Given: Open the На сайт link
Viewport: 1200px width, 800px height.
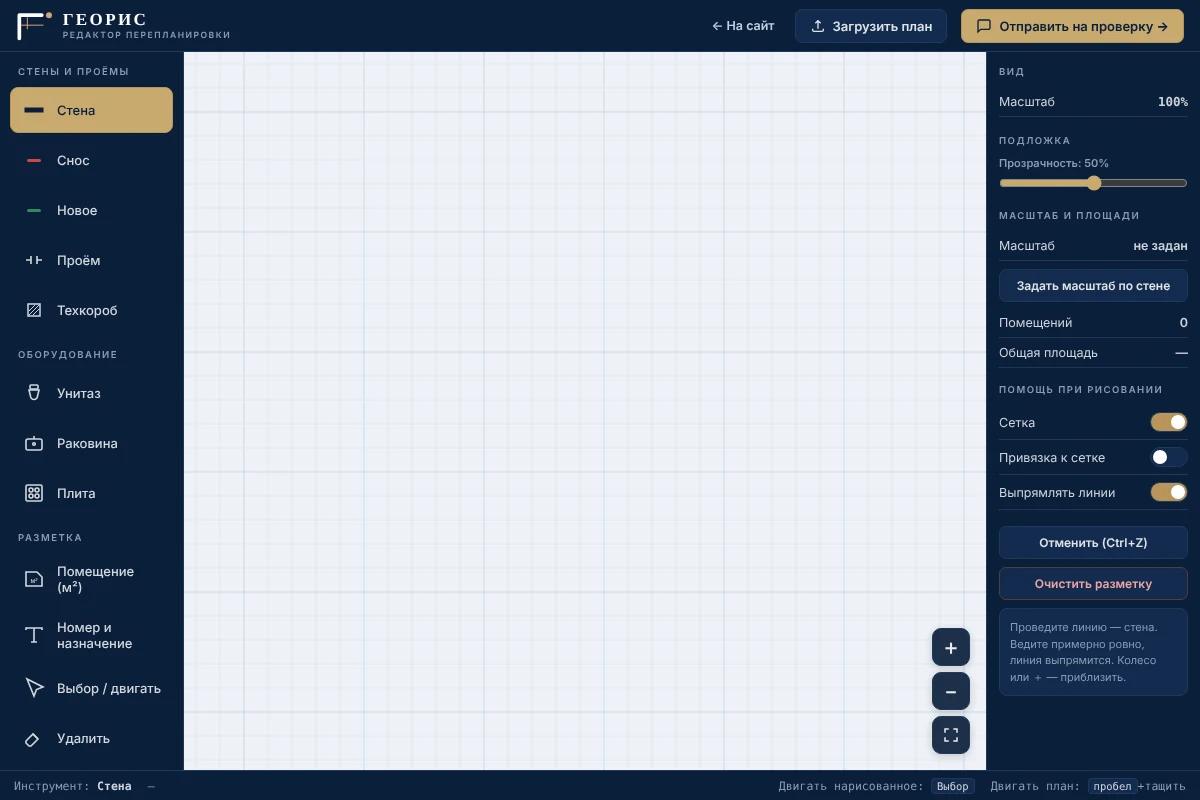Looking at the screenshot, I should pos(743,26).
